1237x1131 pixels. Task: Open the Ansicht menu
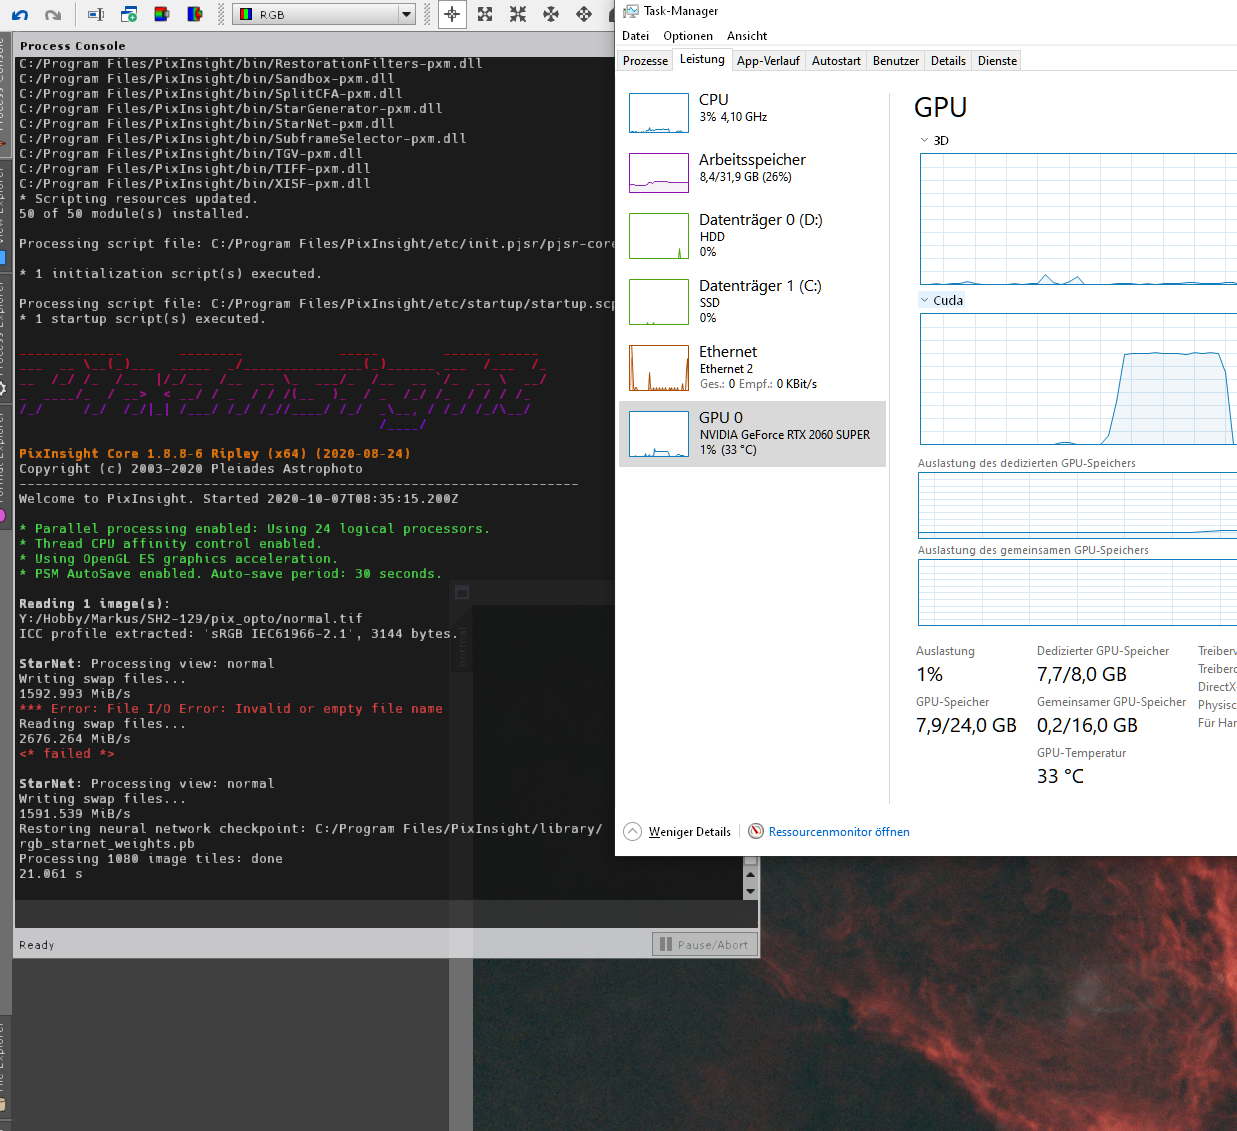coord(747,36)
